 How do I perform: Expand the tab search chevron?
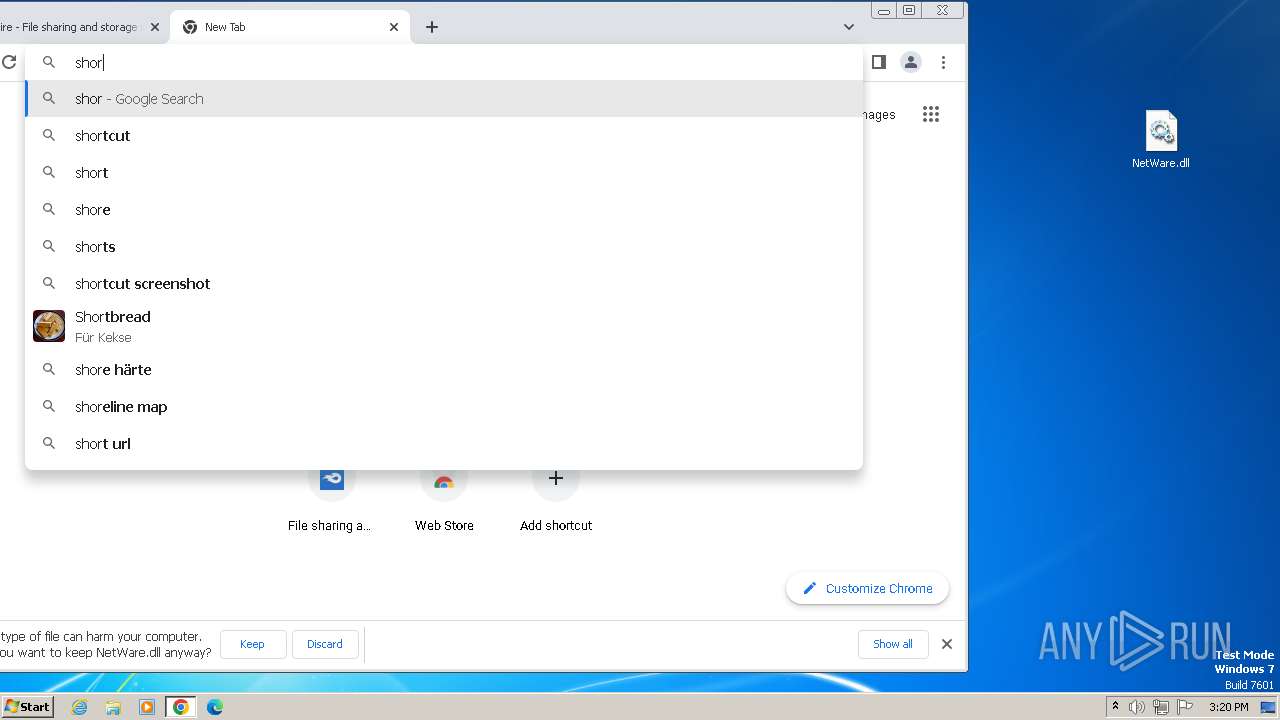(849, 27)
